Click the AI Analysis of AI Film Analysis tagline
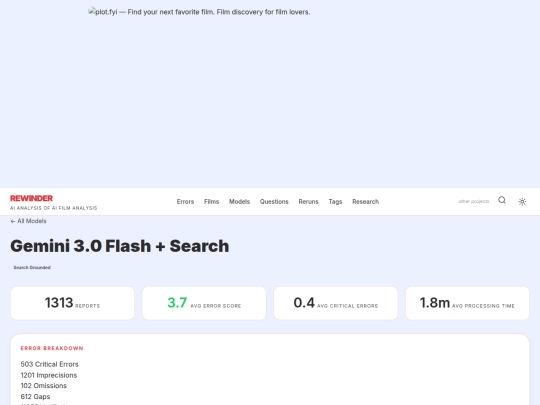This screenshot has height=405, width=540. [x=54, y=208]
